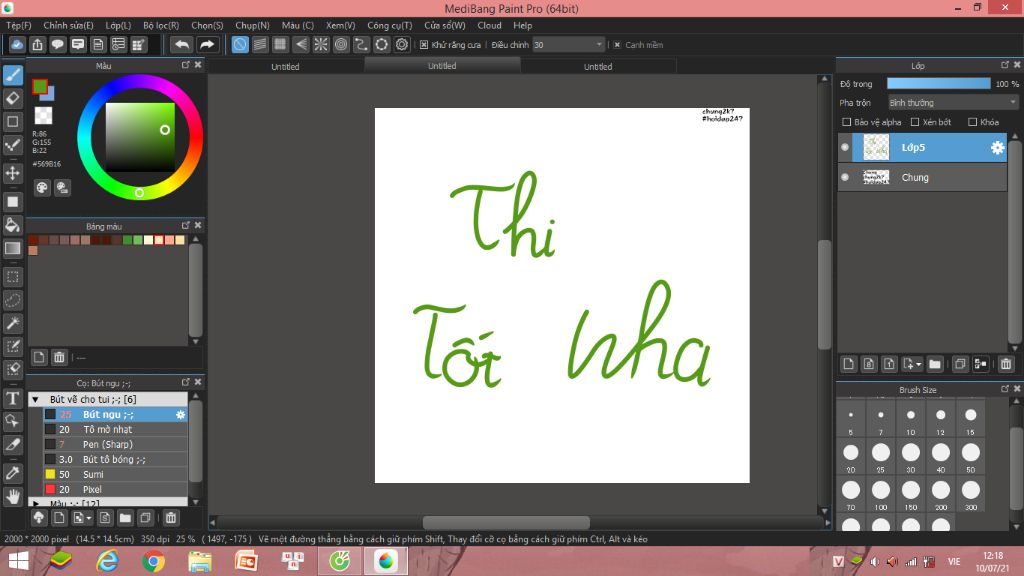
Task: Pick the green swatch in Bảng màu
Action: click(x=127, y=240)
